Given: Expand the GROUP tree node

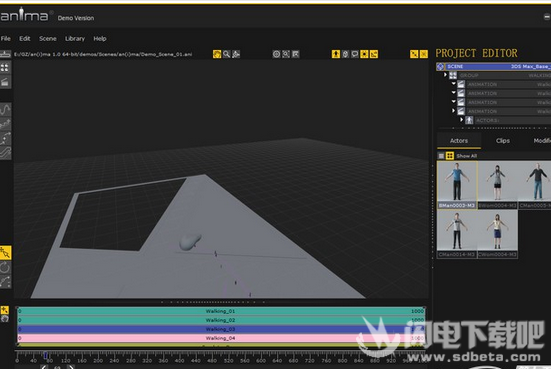Looking at the screenshot, I should (x=445, y=75).
